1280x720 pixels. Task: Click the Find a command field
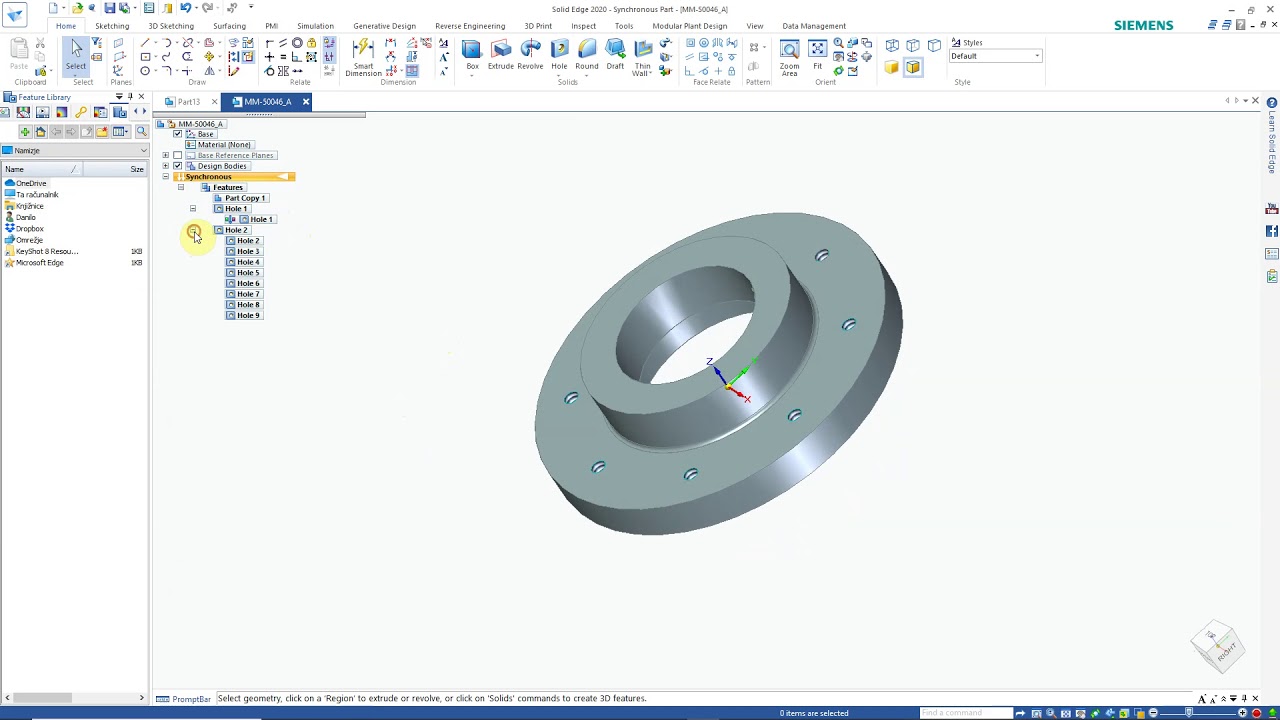coord(965,713)
